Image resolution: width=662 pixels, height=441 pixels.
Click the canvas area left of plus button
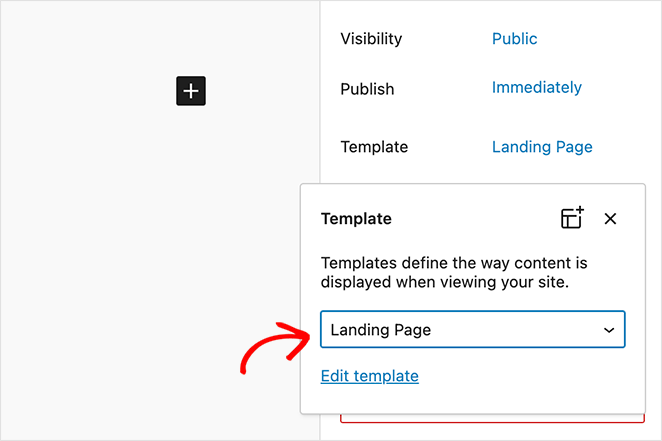click(x=90, y=91)
